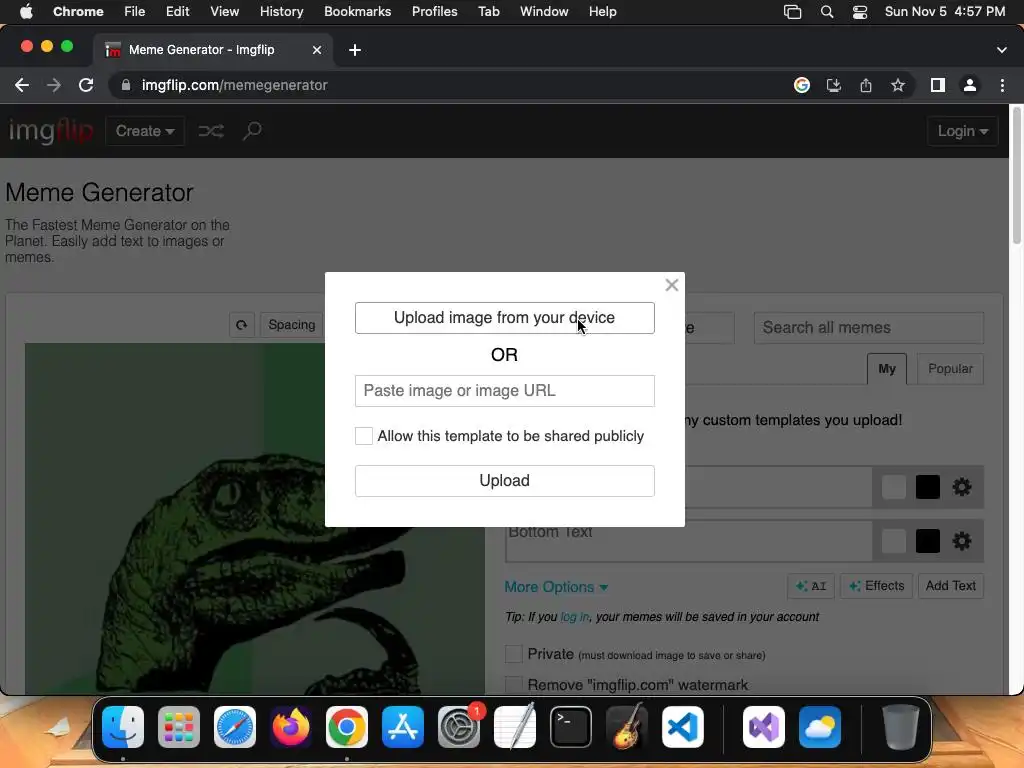Screen dimensions: 1024x768
Task: Select the My templates tab
Action: [x=887, y=369]
